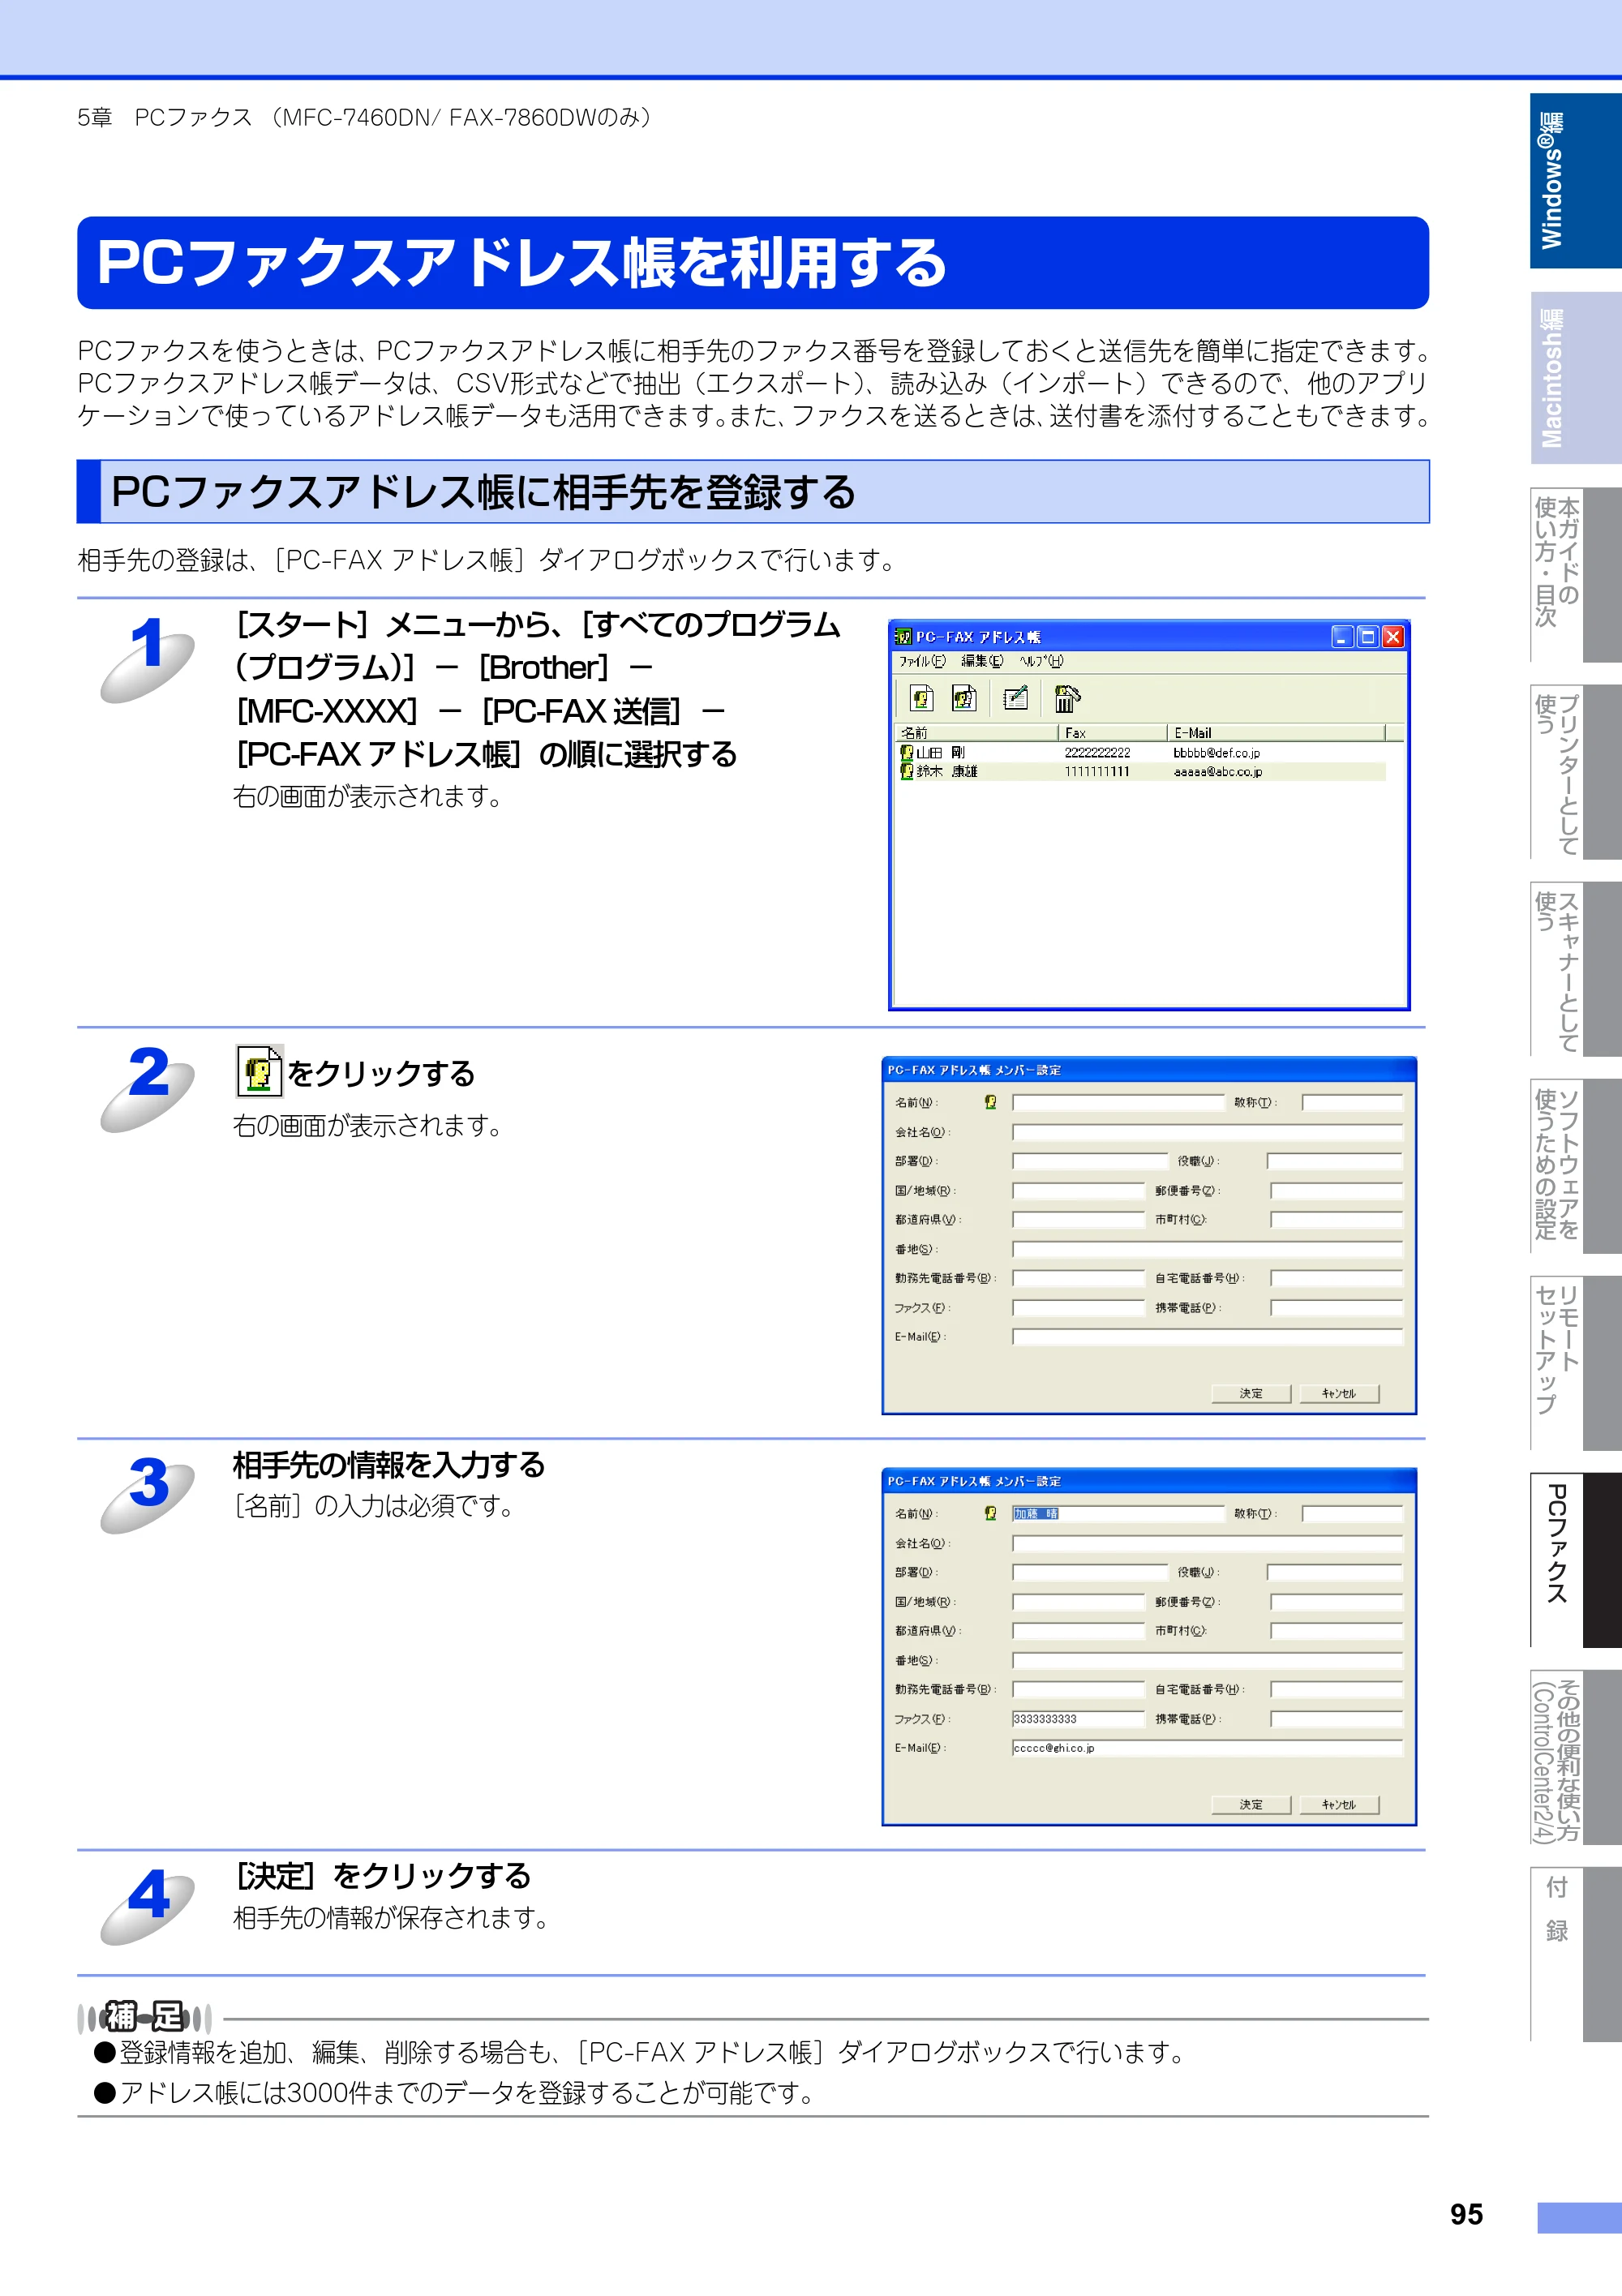Click キャンセル in the empty member settings dialog
This screenshot has width=1622, height=2296.
1339,1393
